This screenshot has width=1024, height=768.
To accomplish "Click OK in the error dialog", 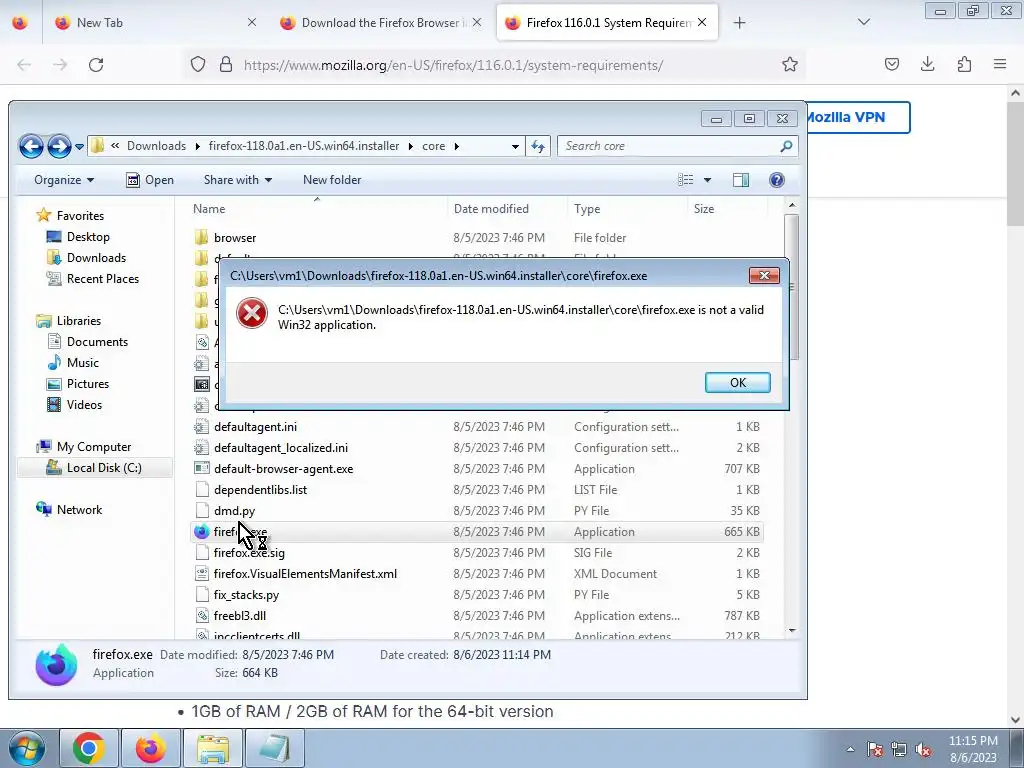I will (737, 383).
